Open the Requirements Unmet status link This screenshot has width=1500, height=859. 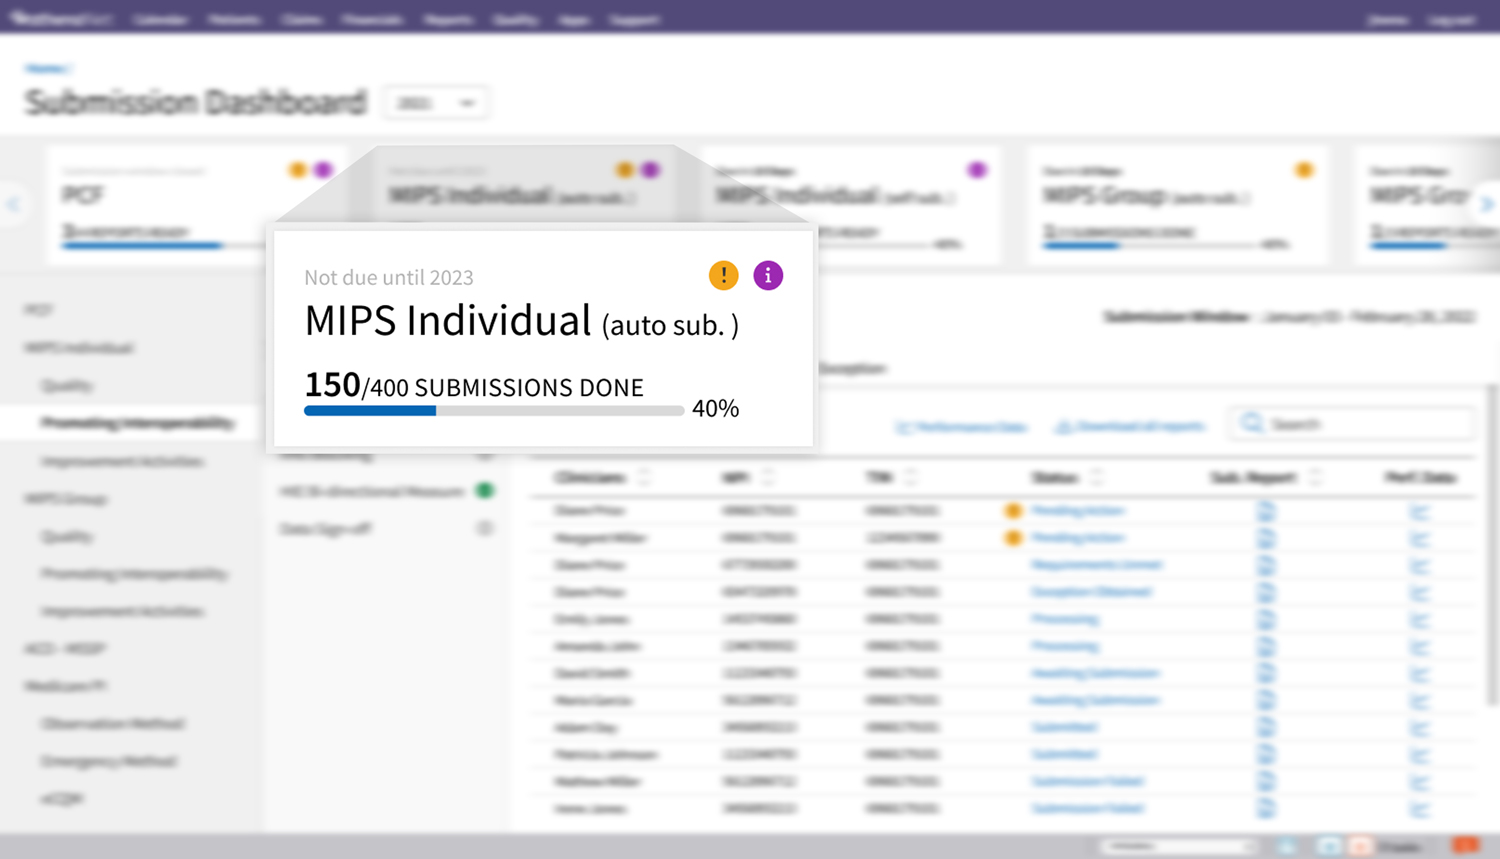point(1096,565)
